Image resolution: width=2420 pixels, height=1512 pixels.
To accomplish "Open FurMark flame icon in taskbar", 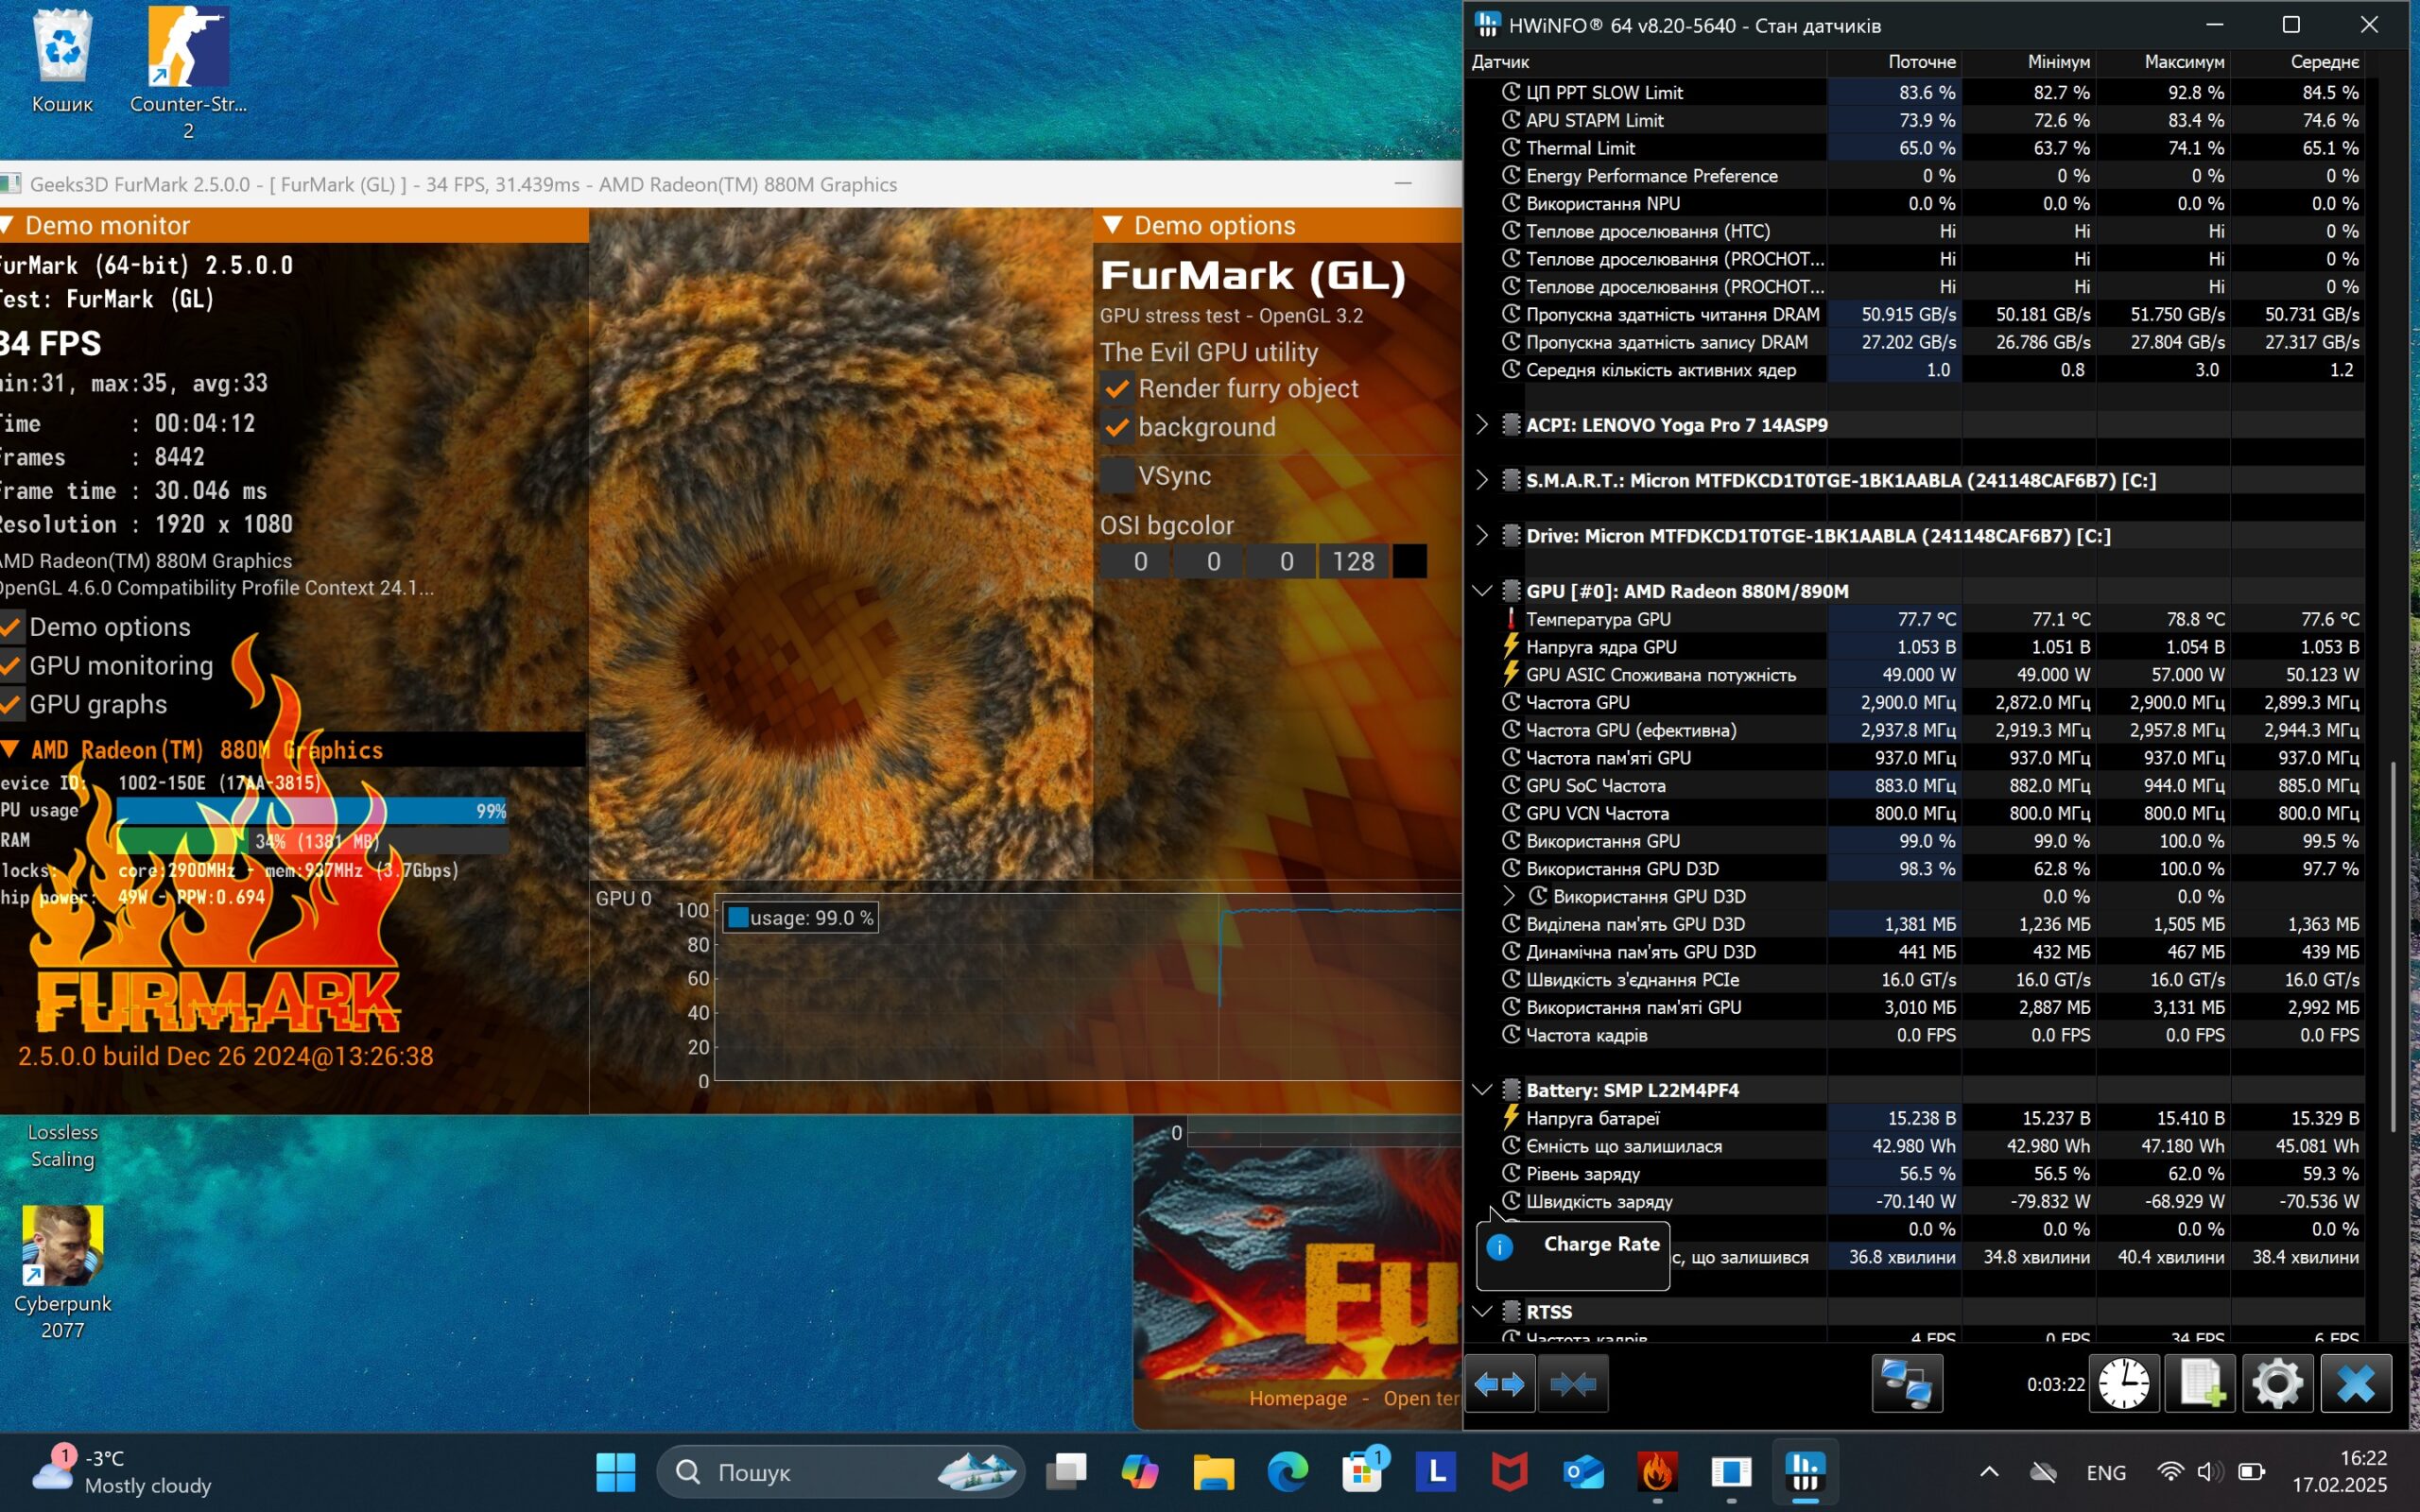I will point(1657,1472).
